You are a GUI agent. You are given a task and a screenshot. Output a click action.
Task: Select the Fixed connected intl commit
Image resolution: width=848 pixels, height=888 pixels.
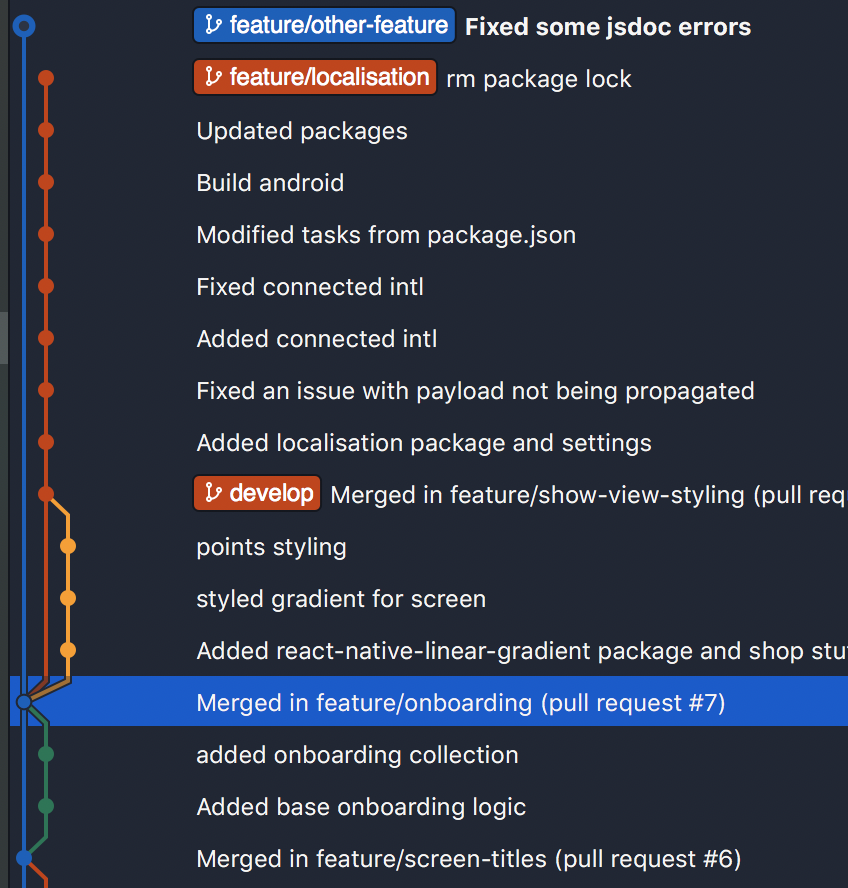click(310, 287)
